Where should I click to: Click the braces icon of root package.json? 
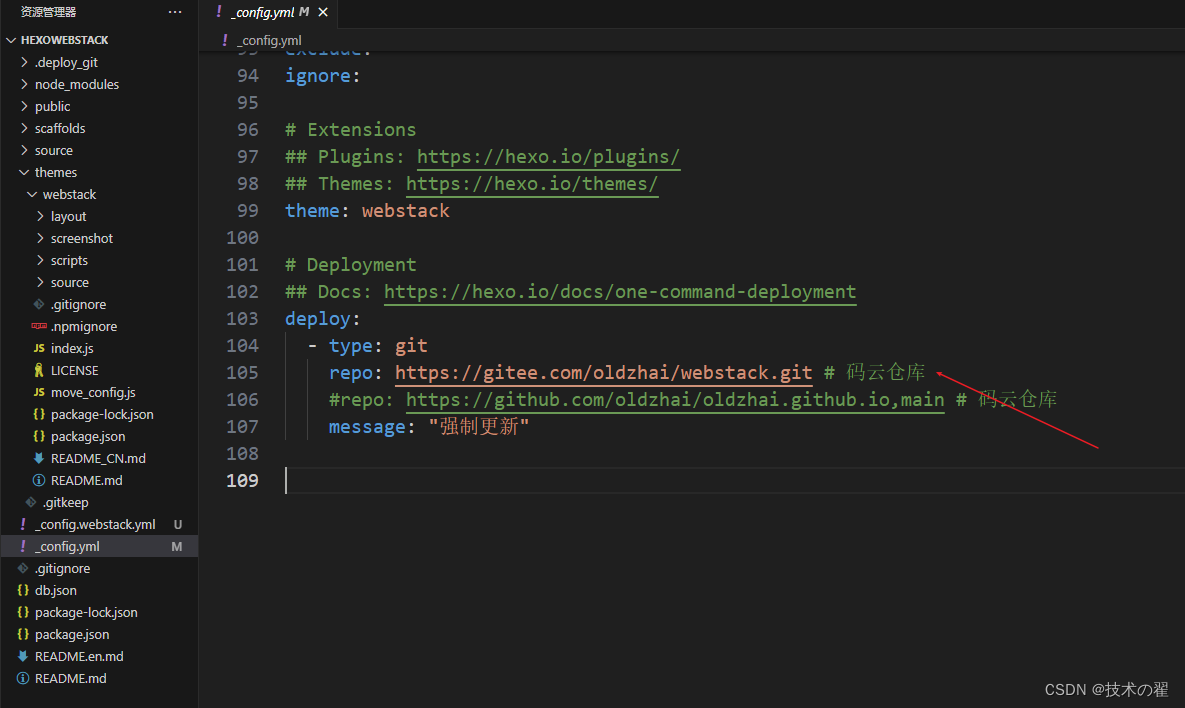click(x=23, y=634)
